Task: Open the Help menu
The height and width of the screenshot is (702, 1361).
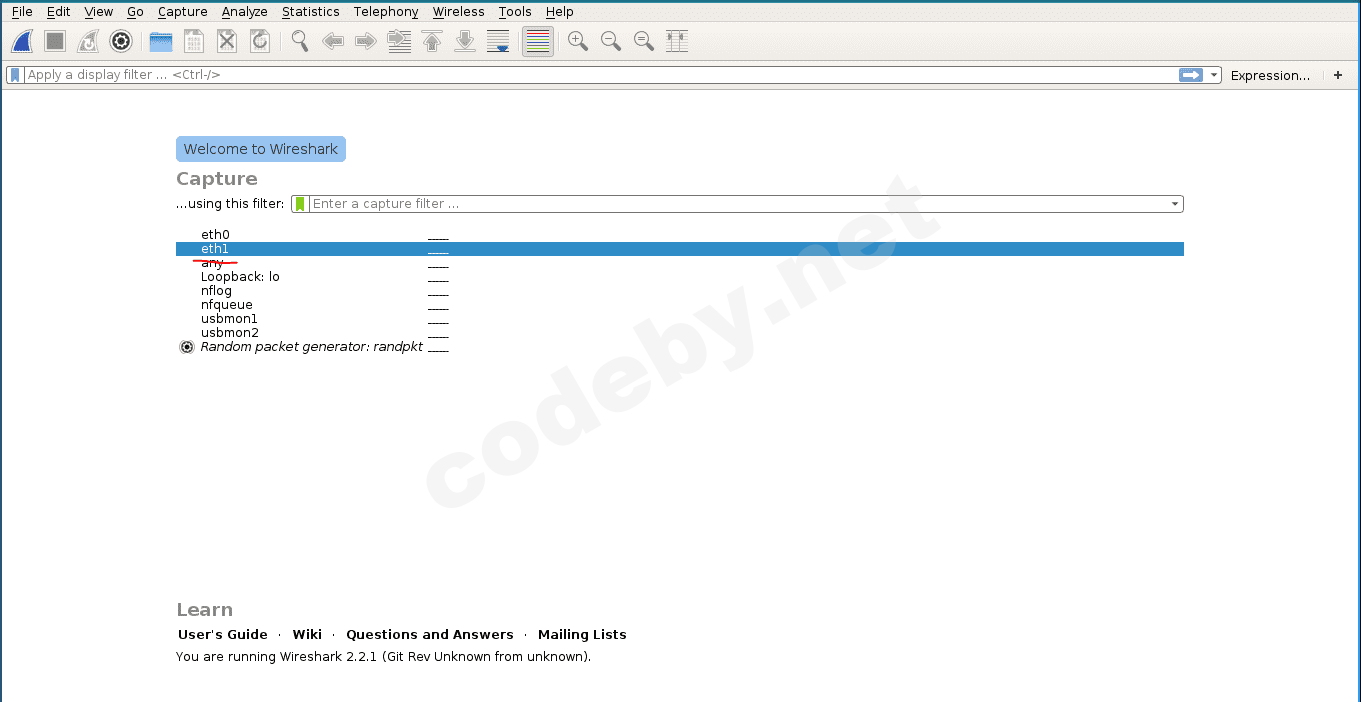Action: pyautogui.click(x=560, y=12)
